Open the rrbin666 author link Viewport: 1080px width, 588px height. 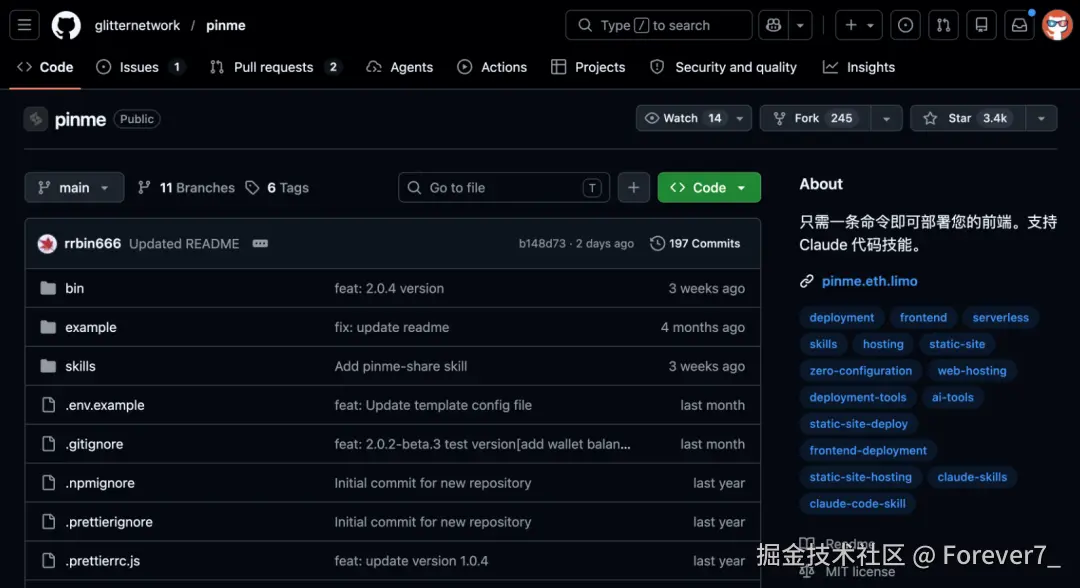[x=92, y=244]
